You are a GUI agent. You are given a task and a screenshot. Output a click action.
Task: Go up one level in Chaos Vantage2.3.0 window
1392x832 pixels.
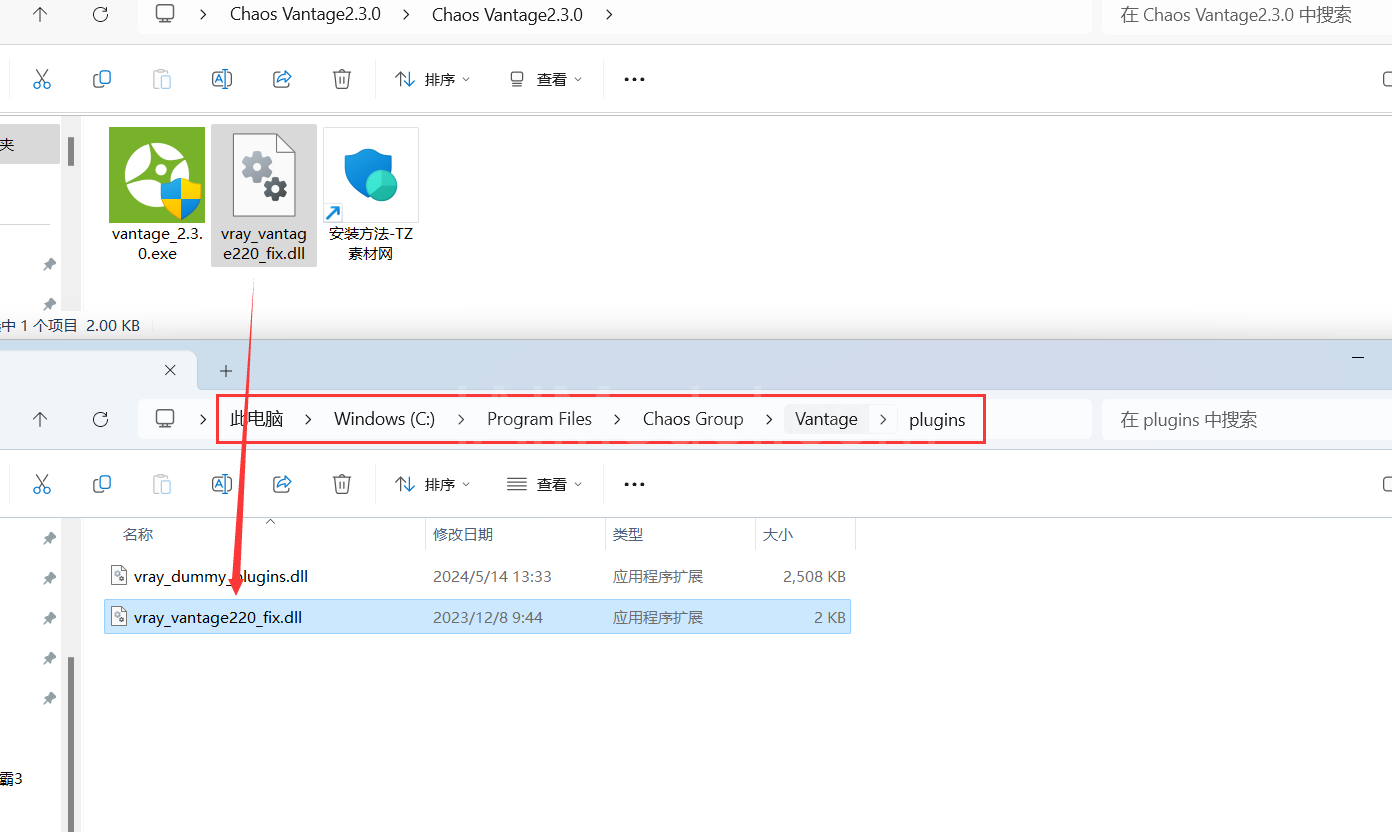click(x=40, y=14)
